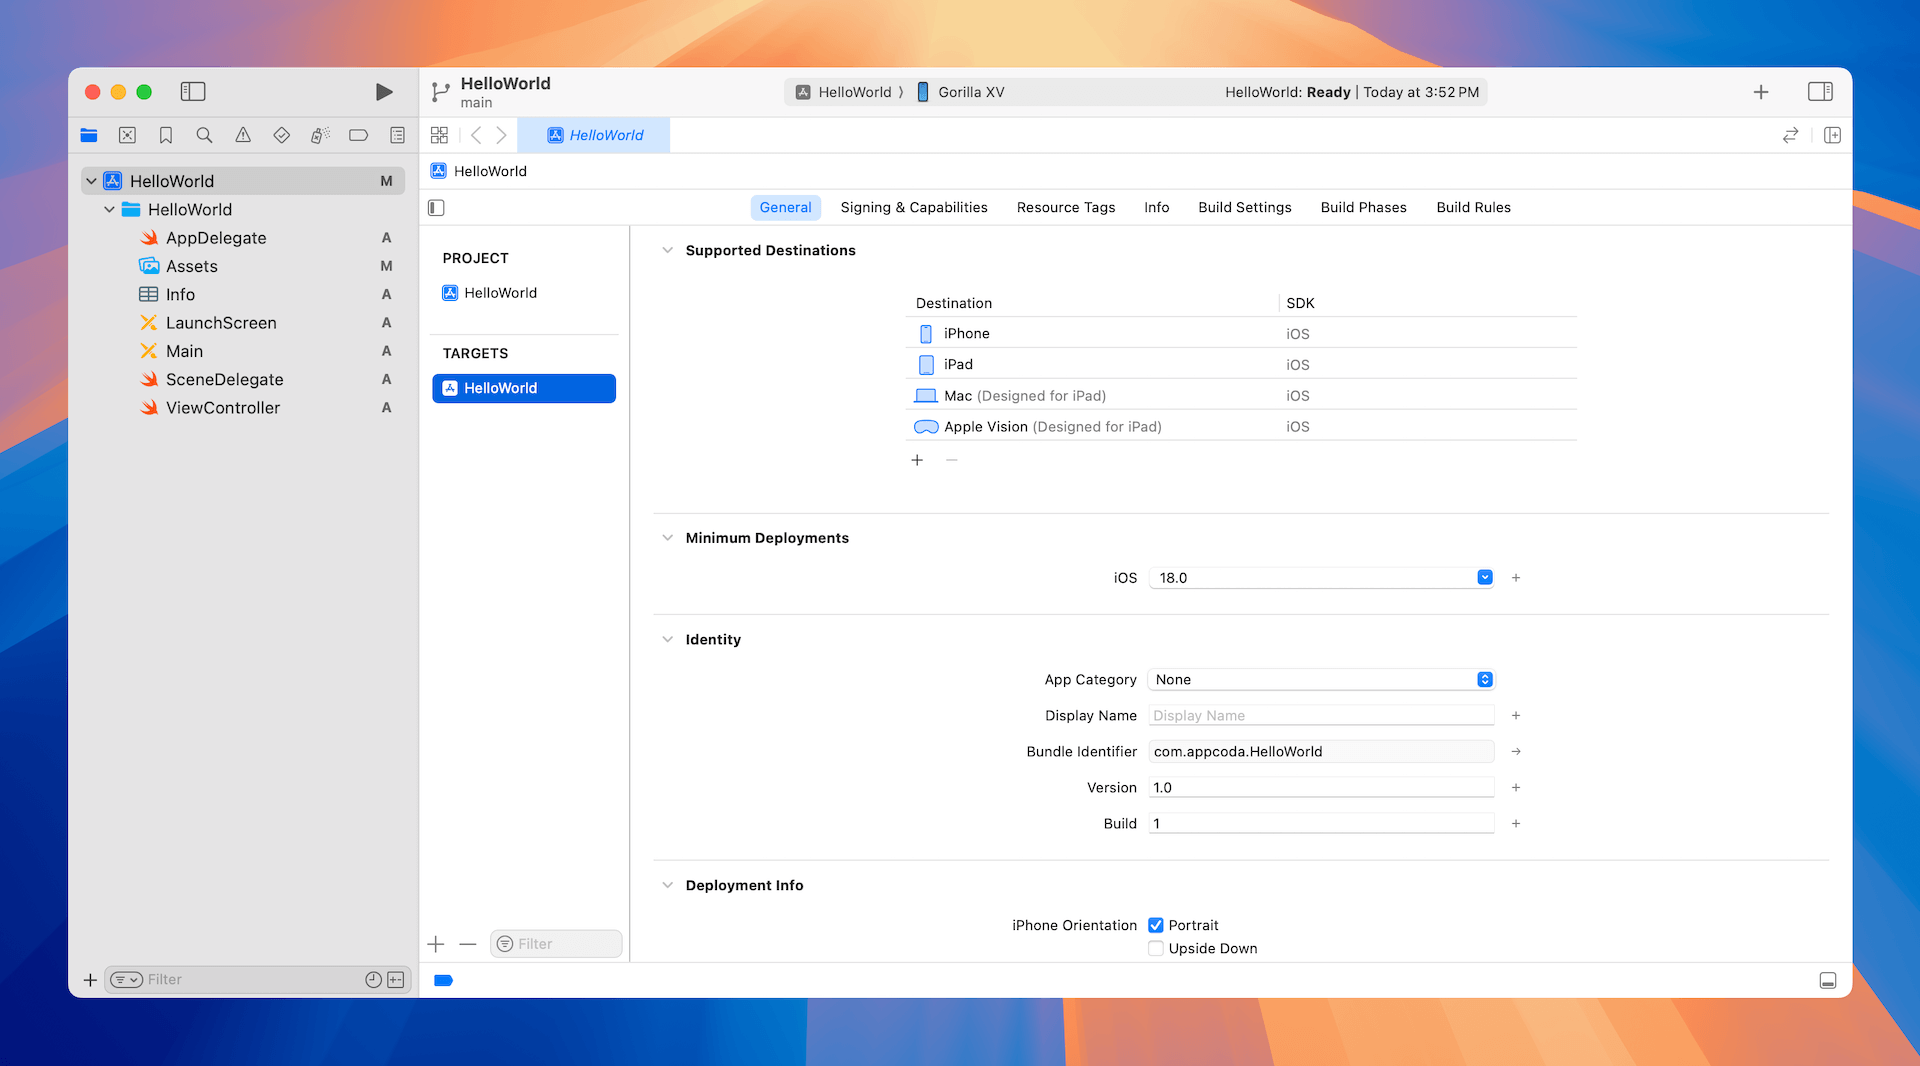
Task: Open the Source Control navigator icon
Action: pyautogui.click(x=127, y=135)
